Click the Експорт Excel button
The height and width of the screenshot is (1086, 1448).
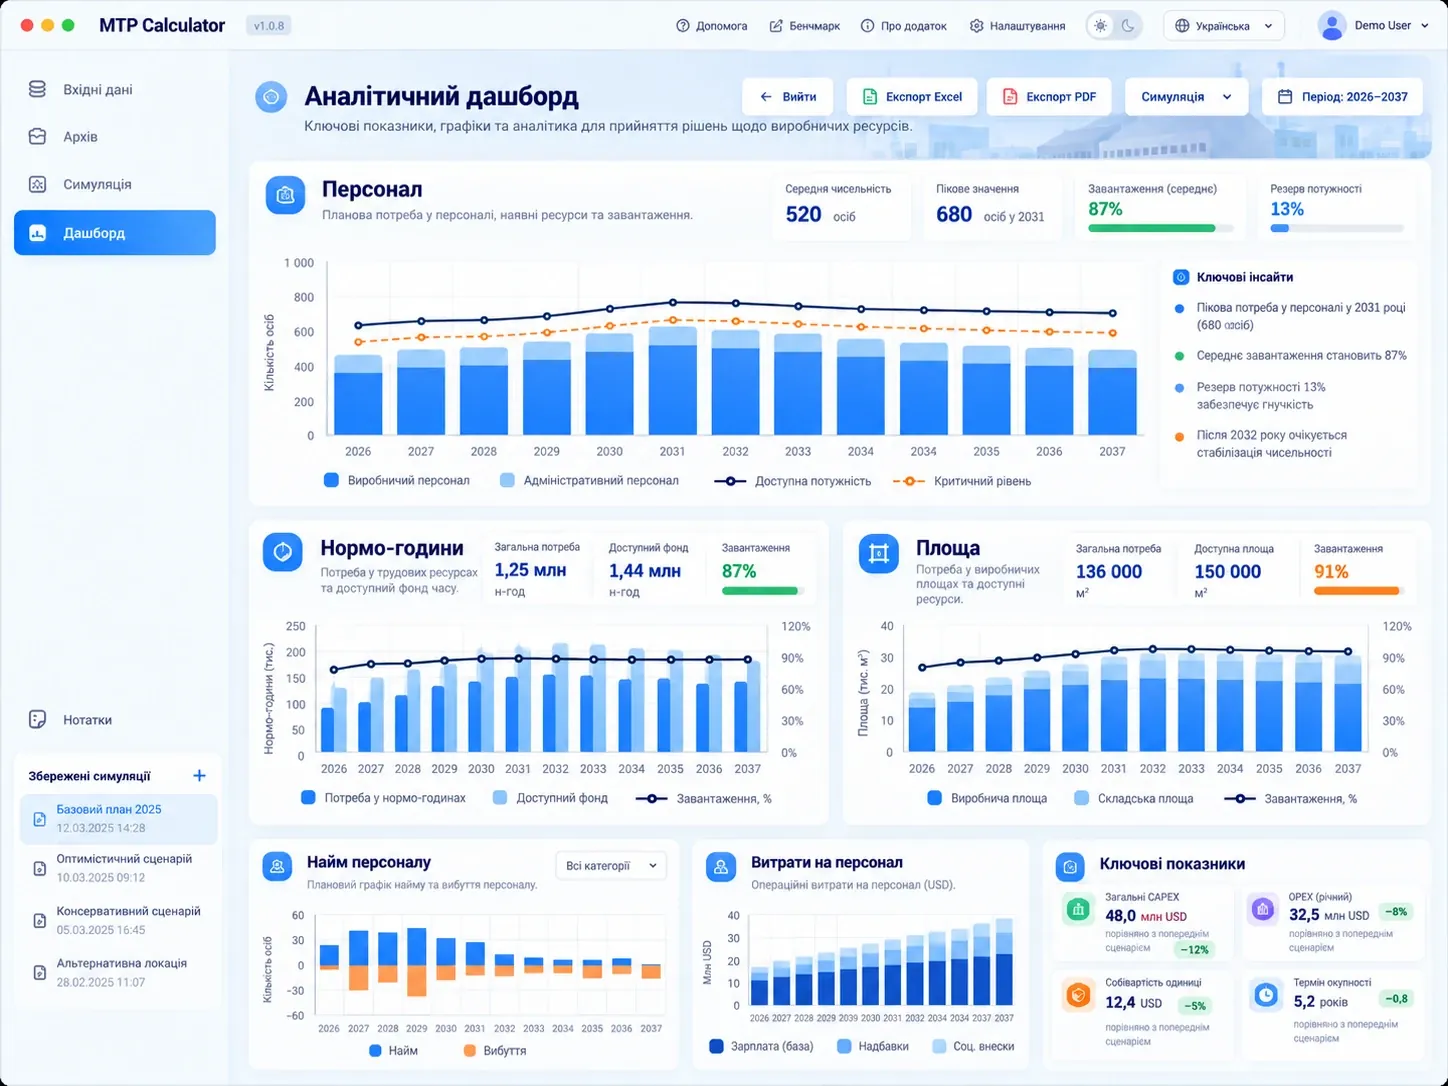[912, 97]
